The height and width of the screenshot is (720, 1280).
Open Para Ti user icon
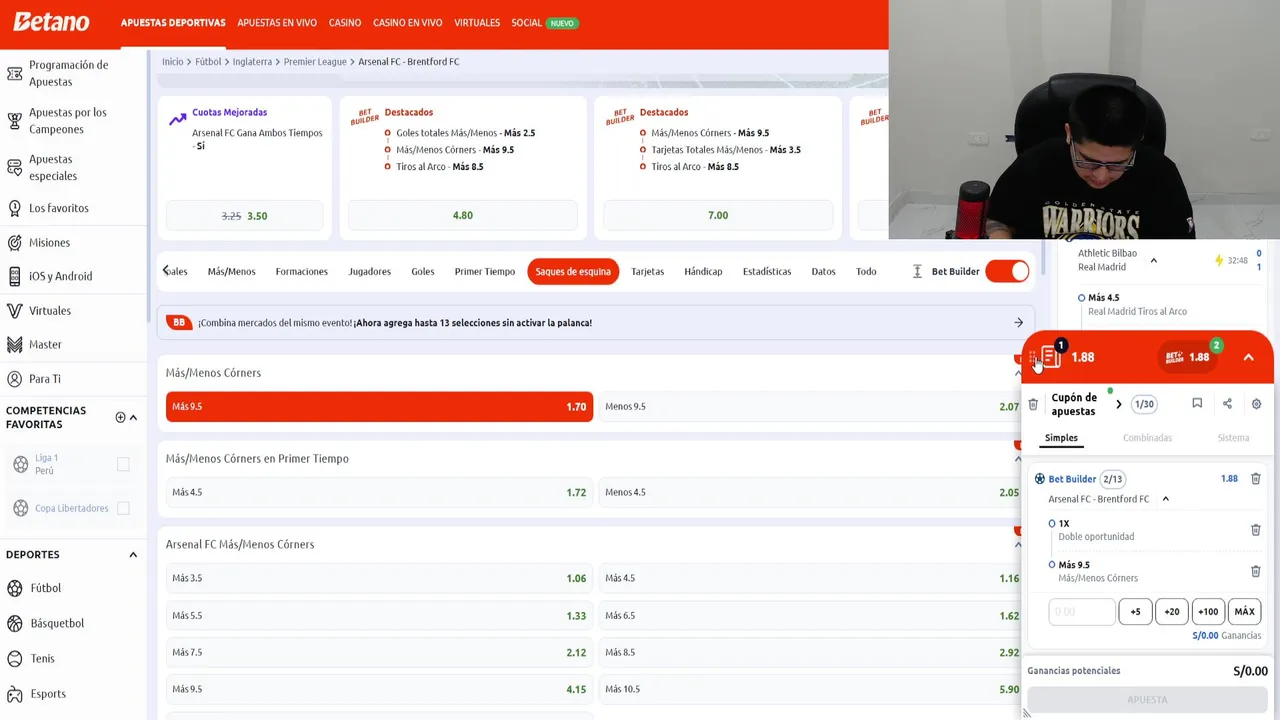14,379
